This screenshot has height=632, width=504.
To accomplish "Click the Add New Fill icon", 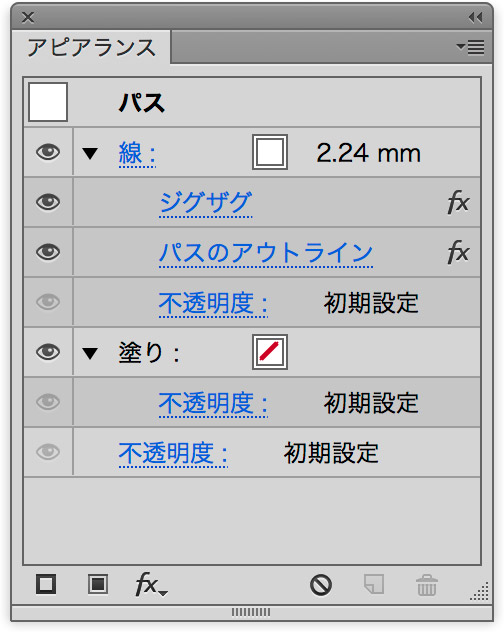I will coord(98,584).
